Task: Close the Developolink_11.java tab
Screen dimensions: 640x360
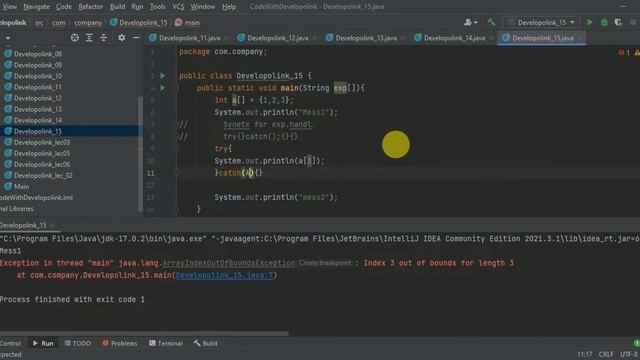Action: [x=226, y=38]
